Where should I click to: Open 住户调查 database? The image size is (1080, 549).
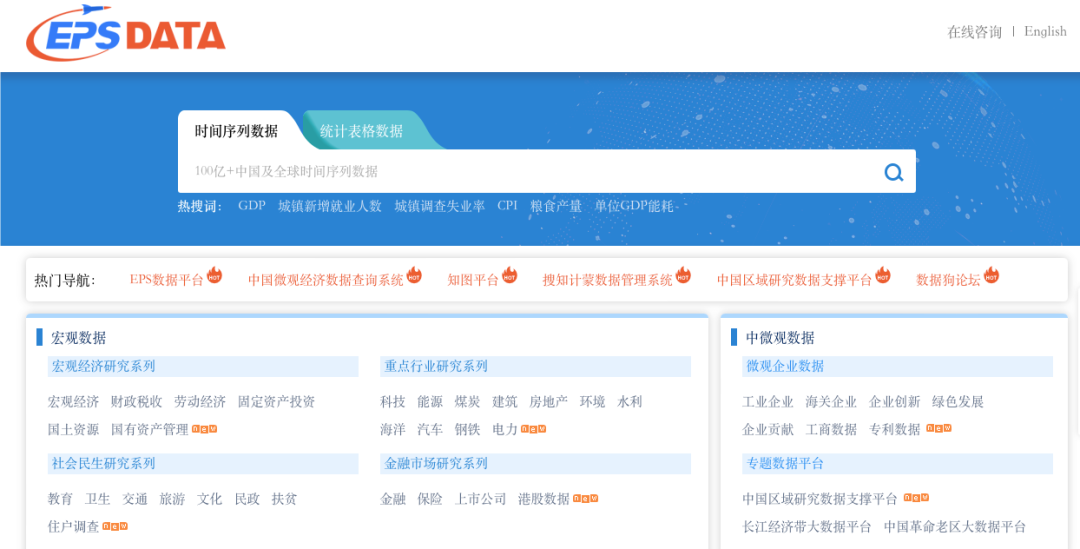point(73,527)
